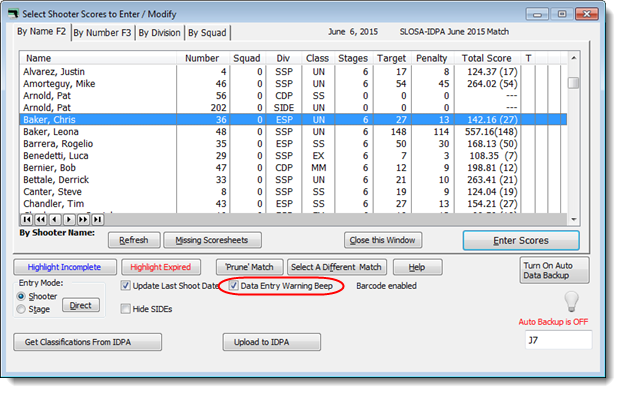Switch to By Number F3 tab

(x=103, y=33)
